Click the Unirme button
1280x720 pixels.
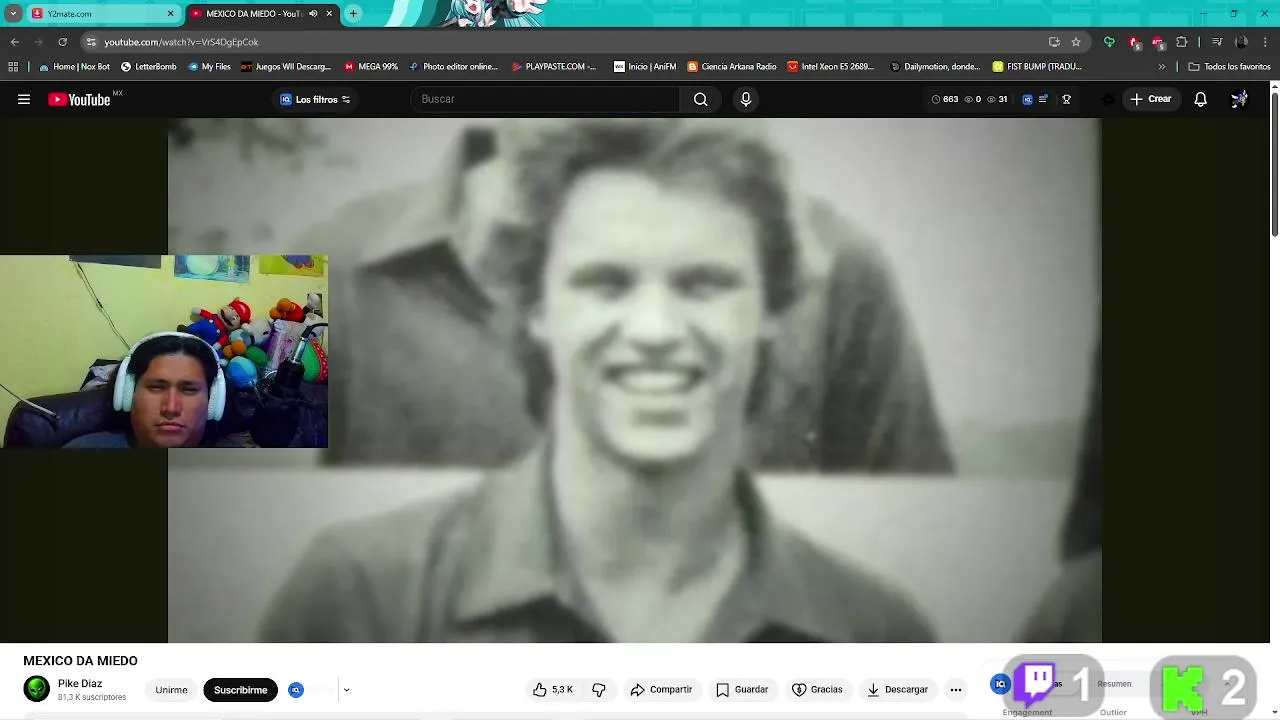pyautogui.click(x=171, y=690)
